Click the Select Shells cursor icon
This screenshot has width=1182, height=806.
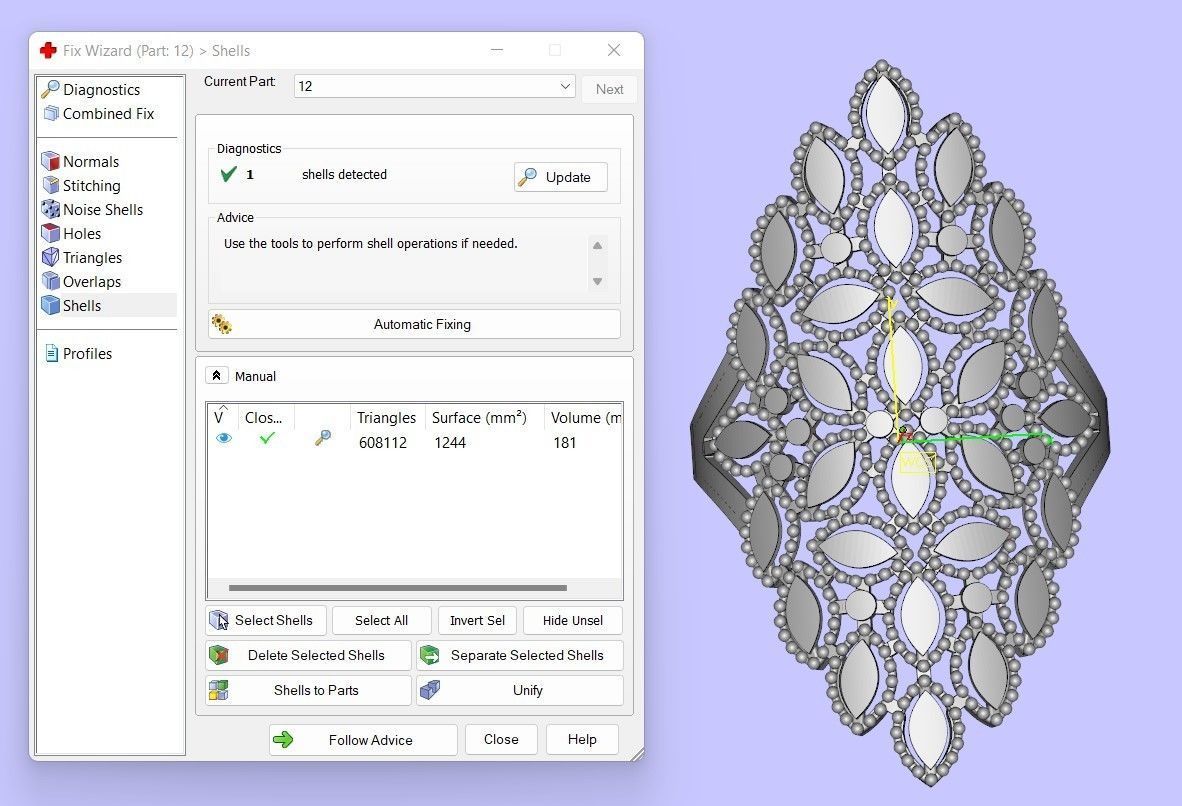tap(219, 621)
